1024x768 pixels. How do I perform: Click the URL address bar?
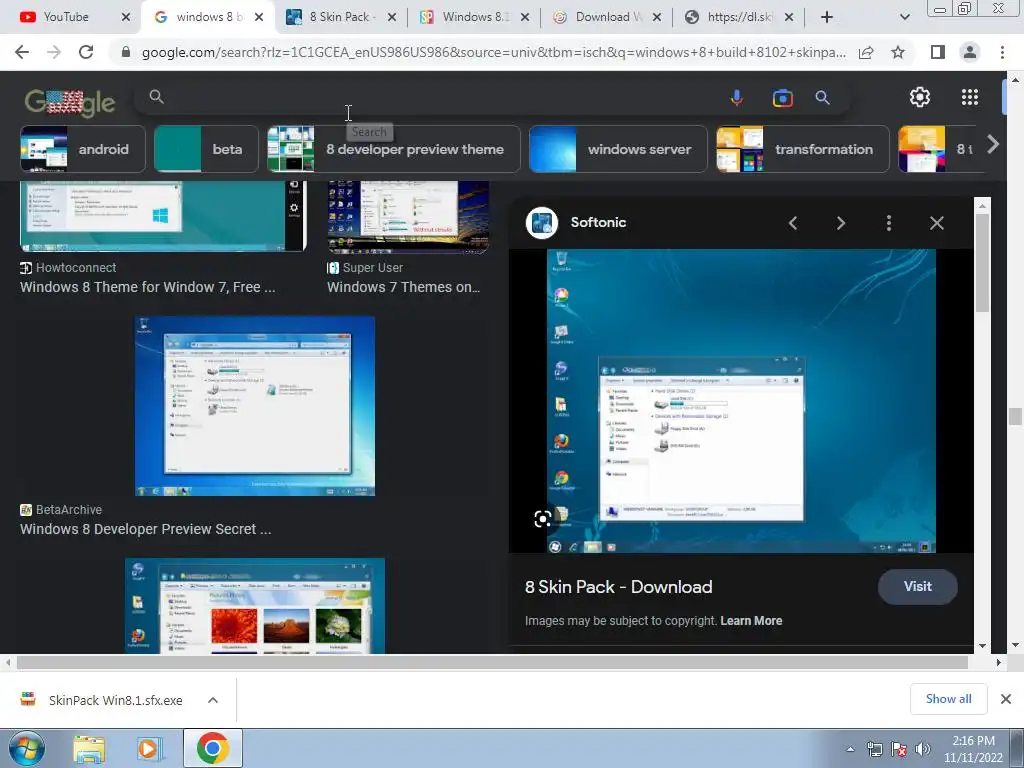click(494, 52)
